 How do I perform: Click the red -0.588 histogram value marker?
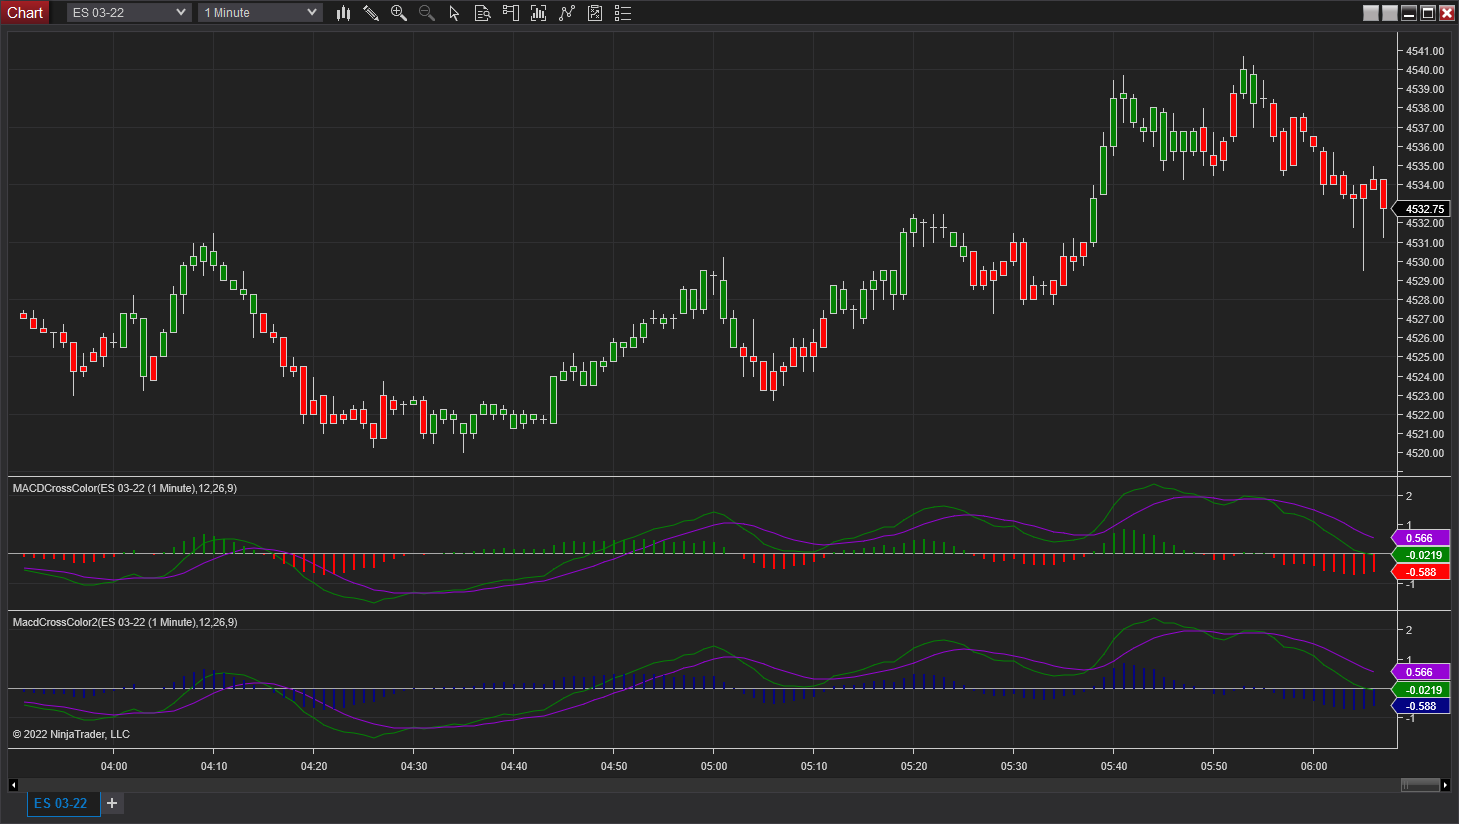(1422, 572)
